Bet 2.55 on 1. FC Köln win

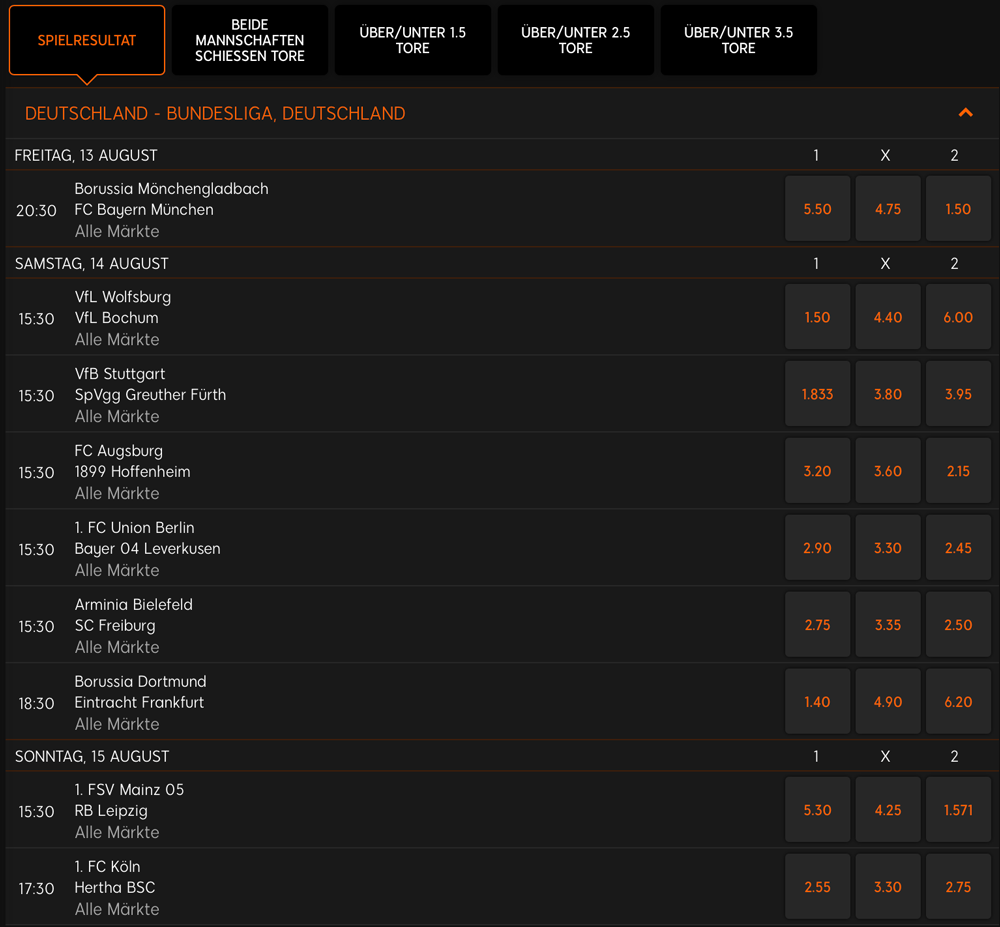click(818, 887)
